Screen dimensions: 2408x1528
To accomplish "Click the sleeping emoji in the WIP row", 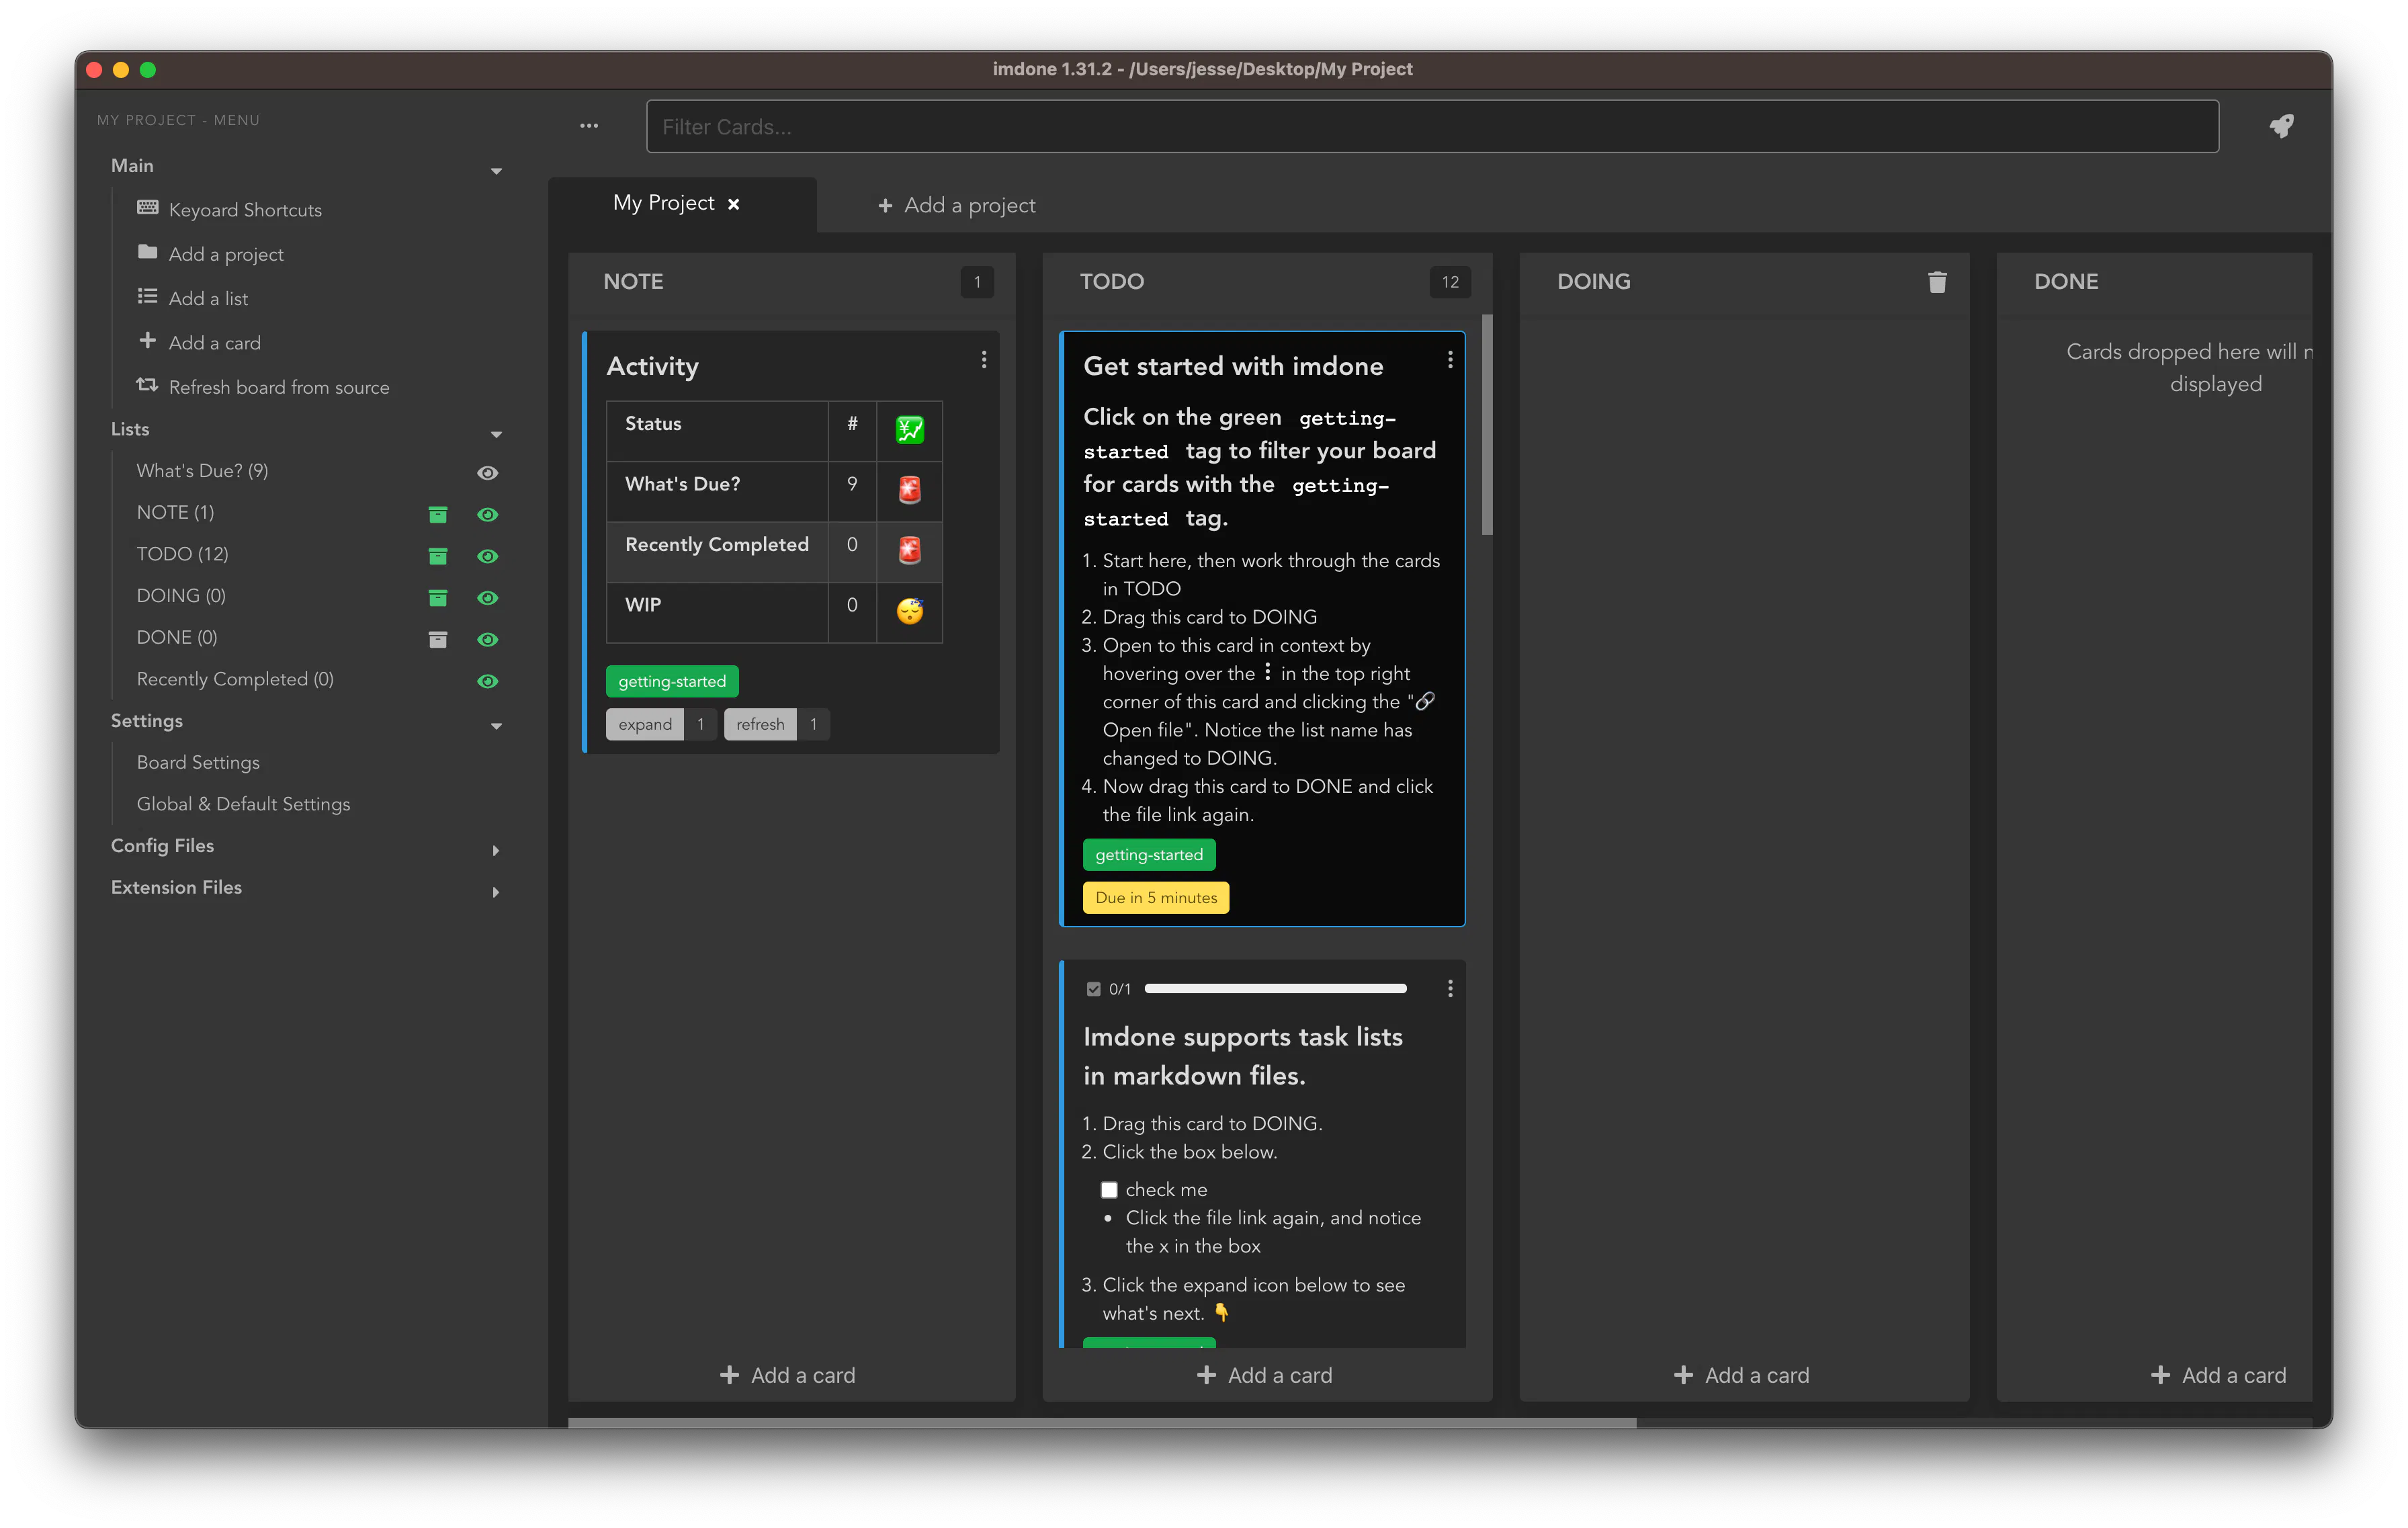I will [909, 611].
